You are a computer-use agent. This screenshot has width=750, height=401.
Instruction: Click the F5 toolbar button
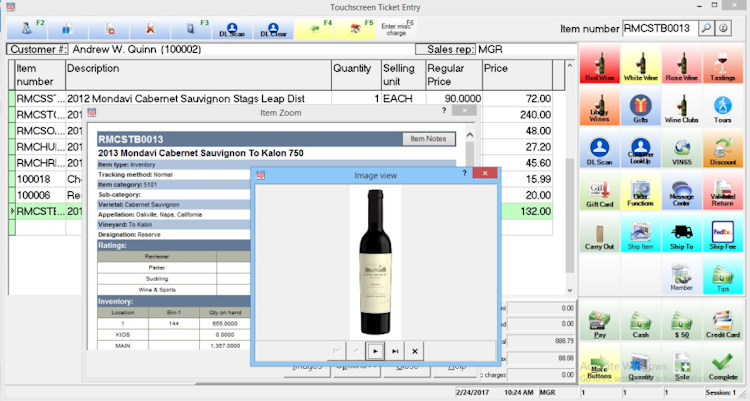coord(355,29)
